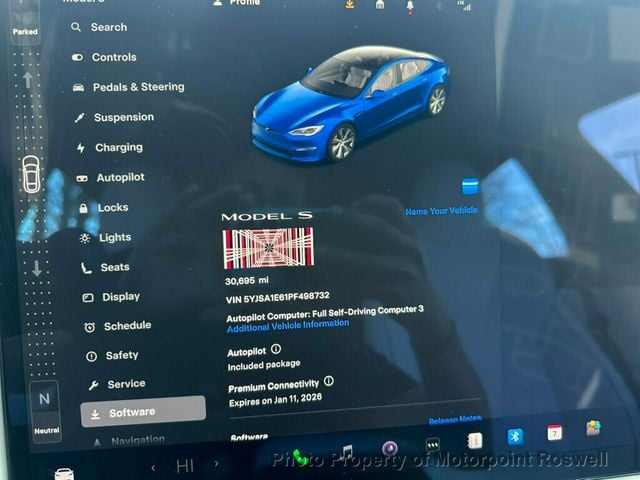Tap the 30,695 mi odometer reading

(x=247, y=281)
